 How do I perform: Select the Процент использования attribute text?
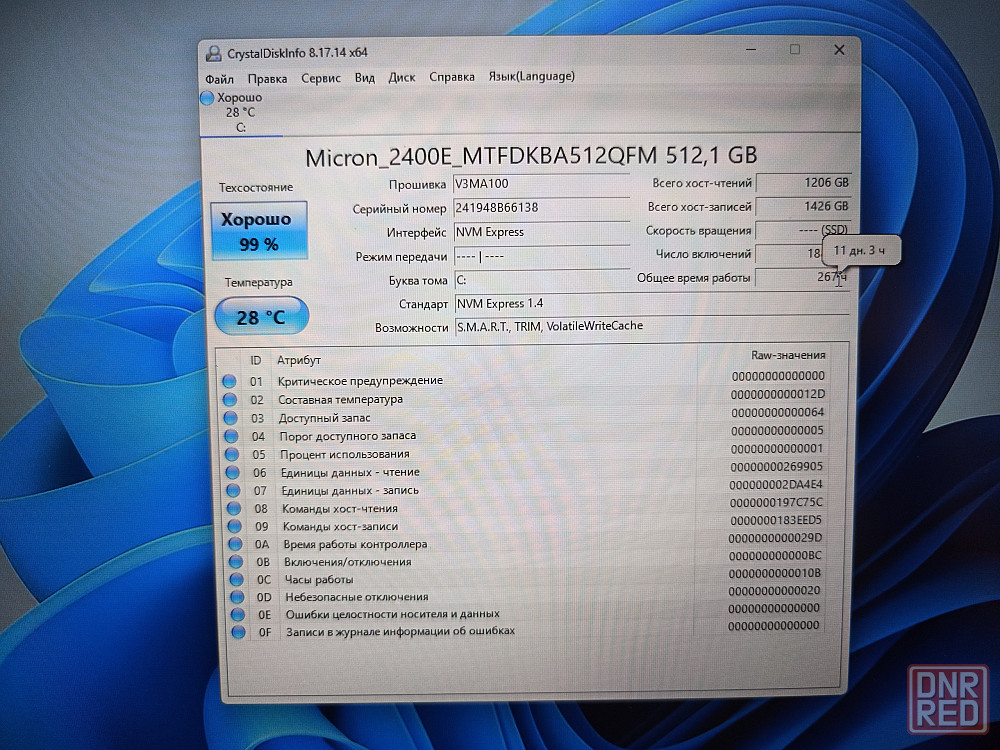click(345, 454)
